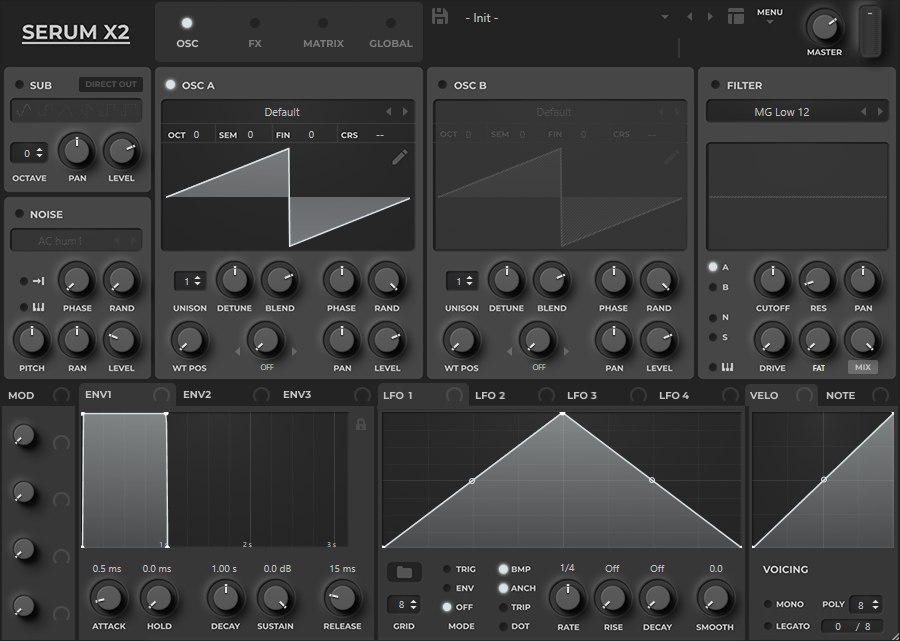Screen dimensions: 900x641
Task: Enable LEGATO voicing
Action: tap(768, 626)
